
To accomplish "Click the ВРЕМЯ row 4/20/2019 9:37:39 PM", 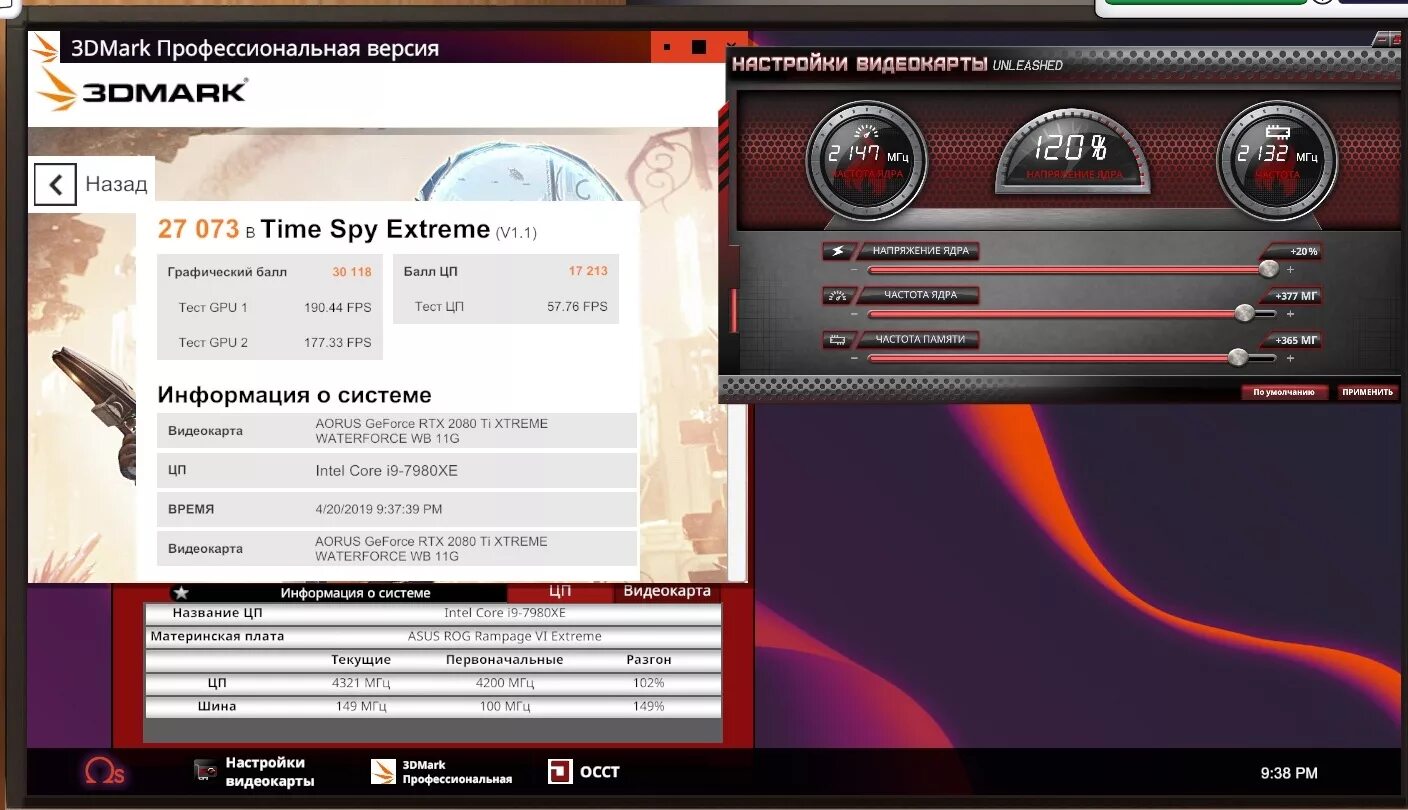I will coord(397,509).
